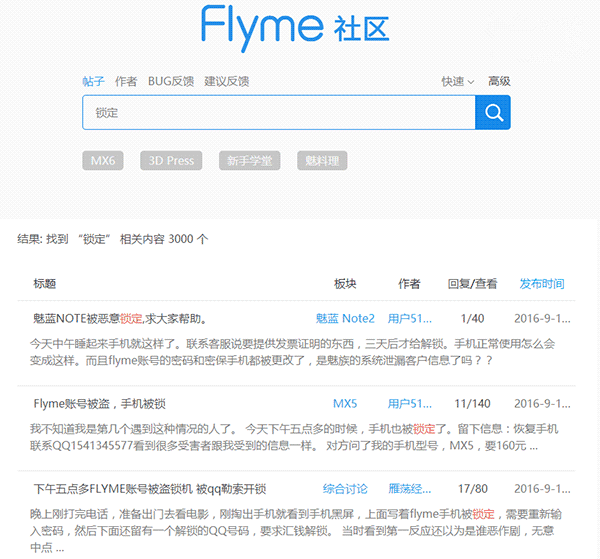Click the 新手学堂 keyword tag
The image size is (600, 559).
coord(249,160)
